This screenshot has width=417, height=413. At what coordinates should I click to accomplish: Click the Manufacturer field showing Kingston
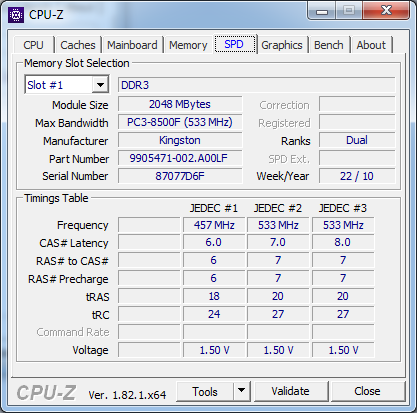180,140
